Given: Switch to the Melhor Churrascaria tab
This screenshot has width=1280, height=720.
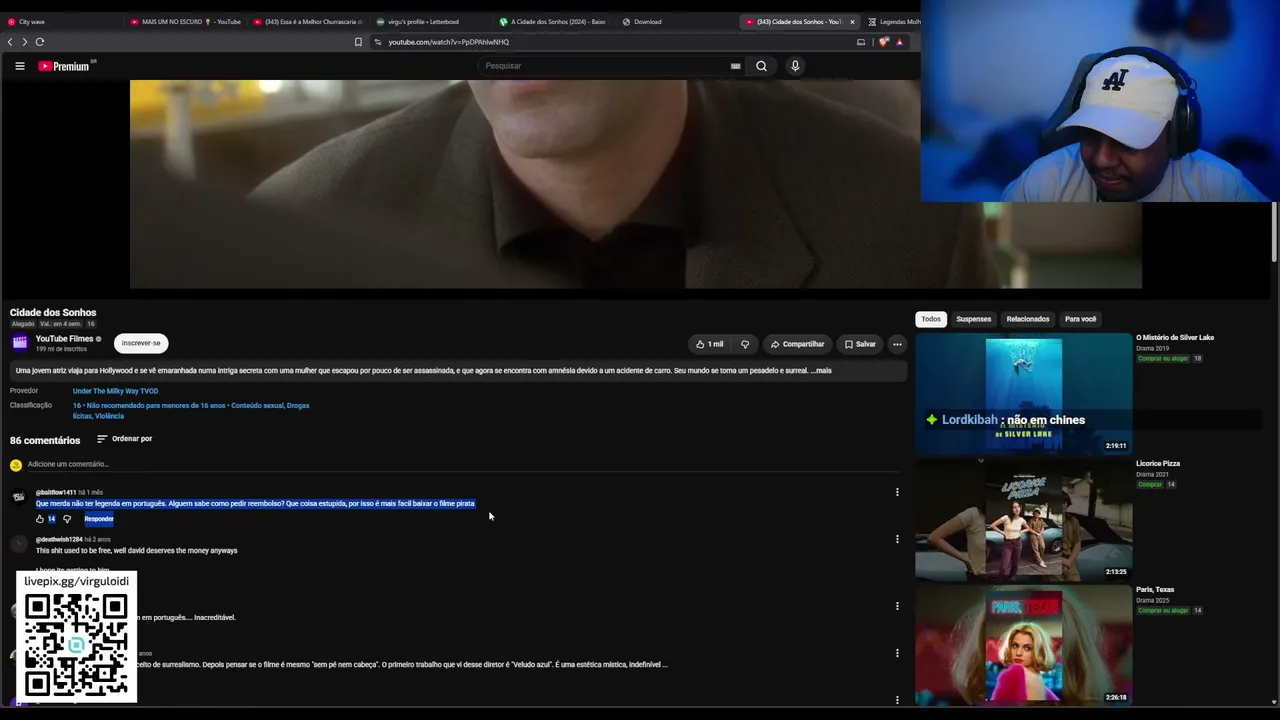Looking at the screenshot, I should [x=309, y=22].
